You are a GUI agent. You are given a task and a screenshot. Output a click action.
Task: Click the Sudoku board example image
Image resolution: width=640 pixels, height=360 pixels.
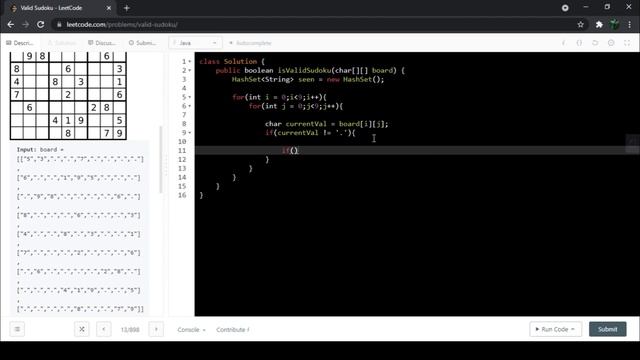pos(68,96)
